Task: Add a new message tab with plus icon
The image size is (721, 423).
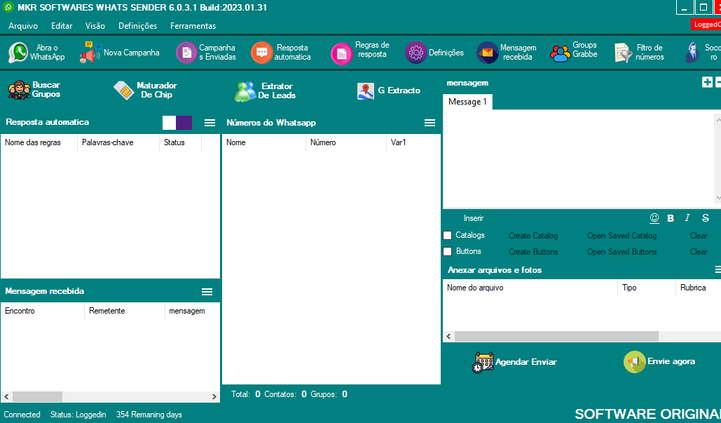Action: 707,82
